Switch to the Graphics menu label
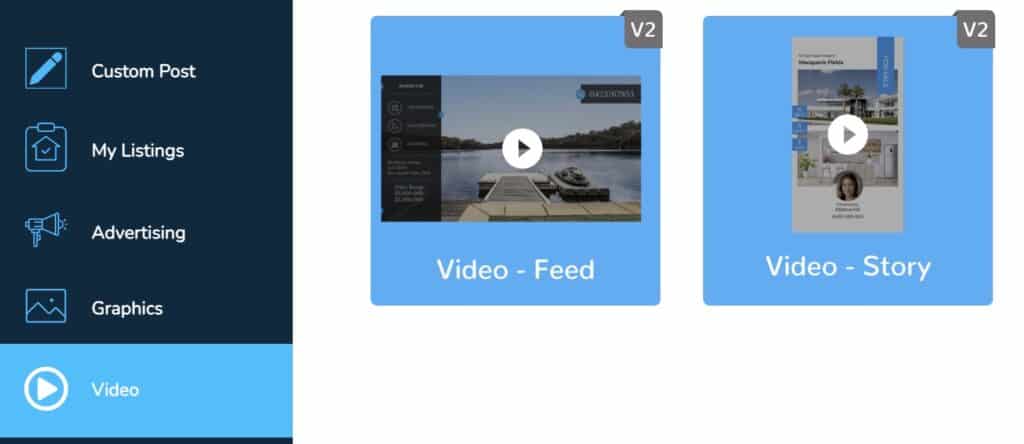Viewport: 1024px width, 444px height. pos(127,308)
